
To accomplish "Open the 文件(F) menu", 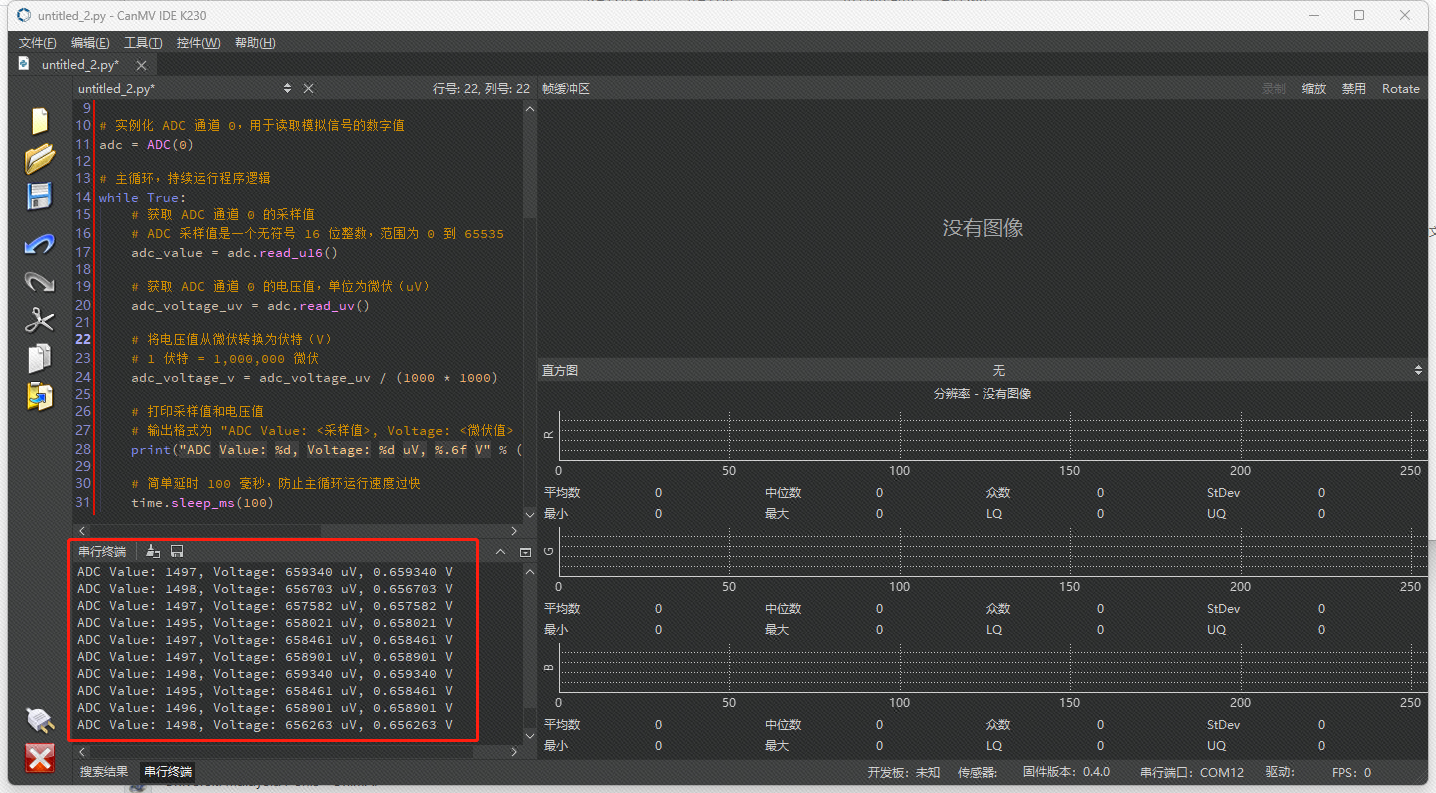I will coord(38,43).
